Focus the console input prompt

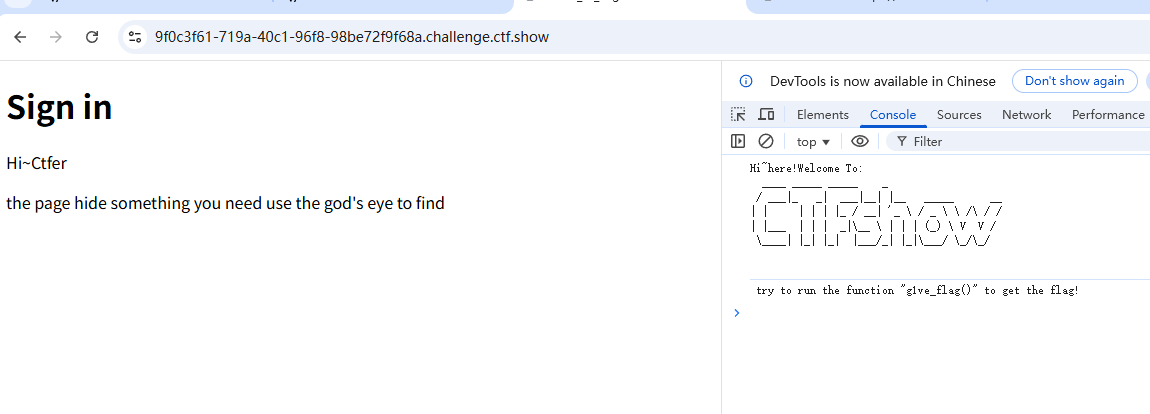pyautogui.click(x=946, y=313)
